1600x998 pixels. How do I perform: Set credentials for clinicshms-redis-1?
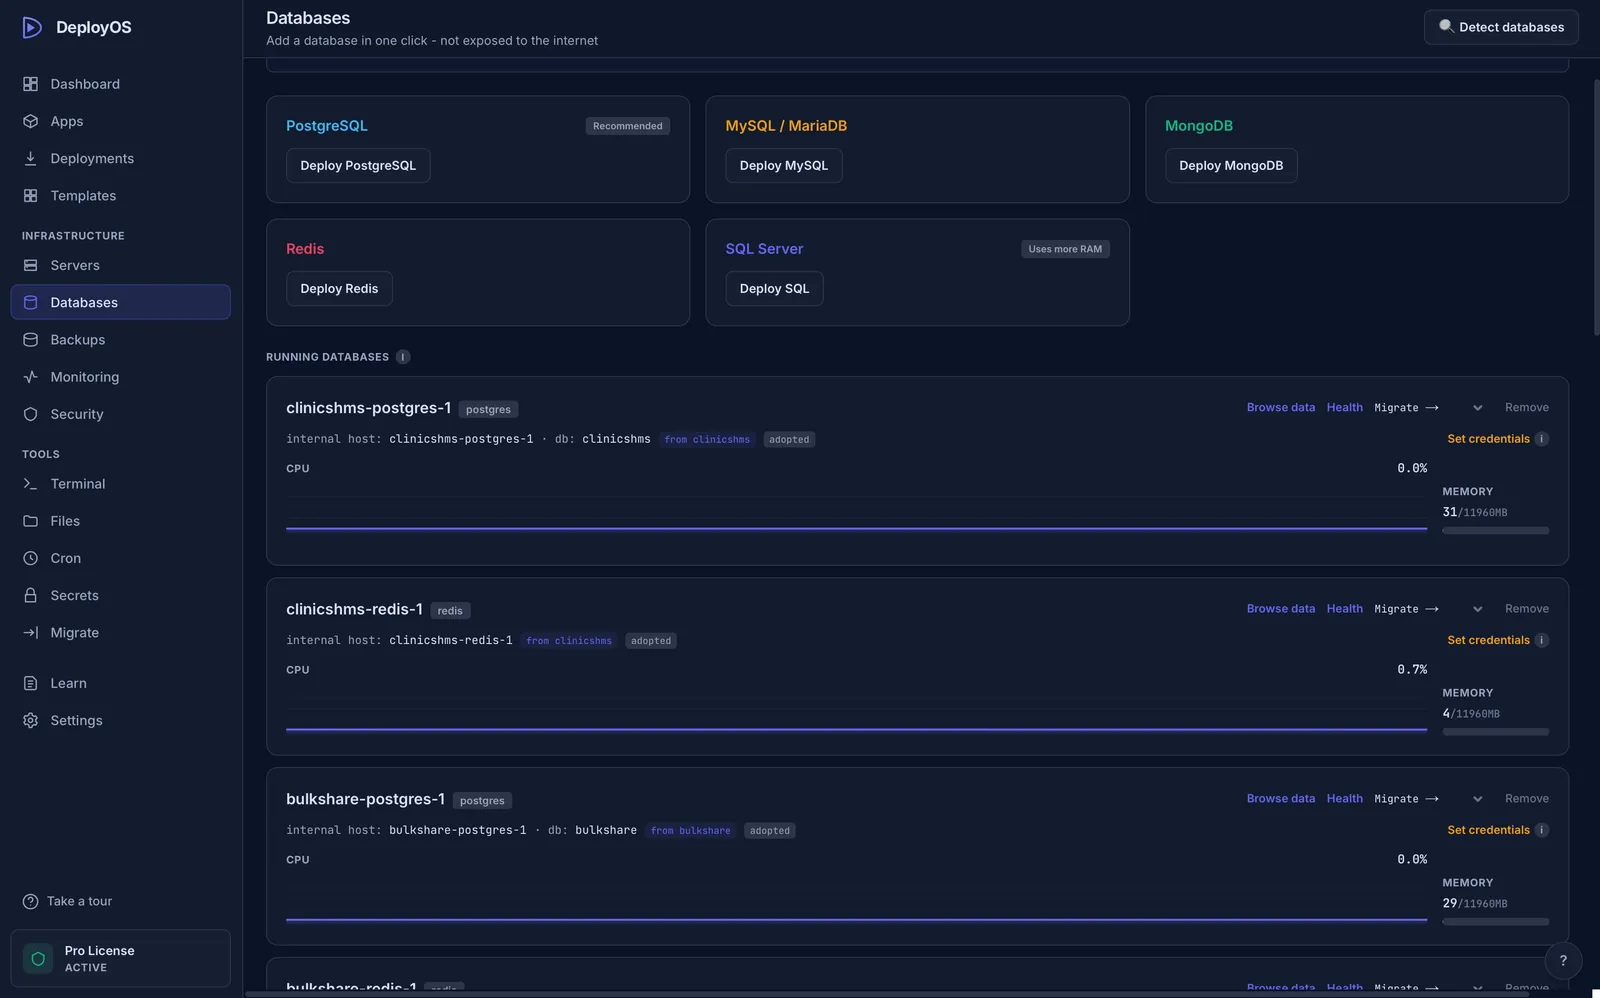[x=1488, y=640]
